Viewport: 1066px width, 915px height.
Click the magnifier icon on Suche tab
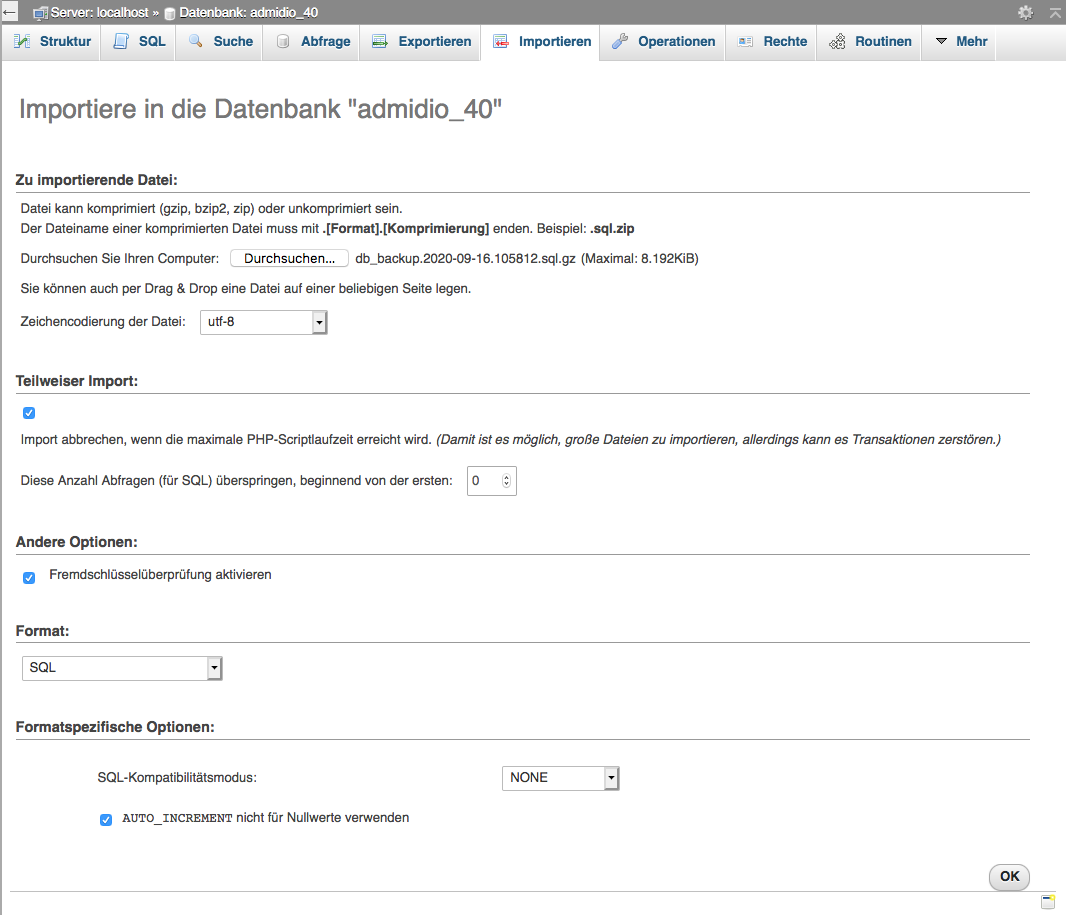[196, 42]
